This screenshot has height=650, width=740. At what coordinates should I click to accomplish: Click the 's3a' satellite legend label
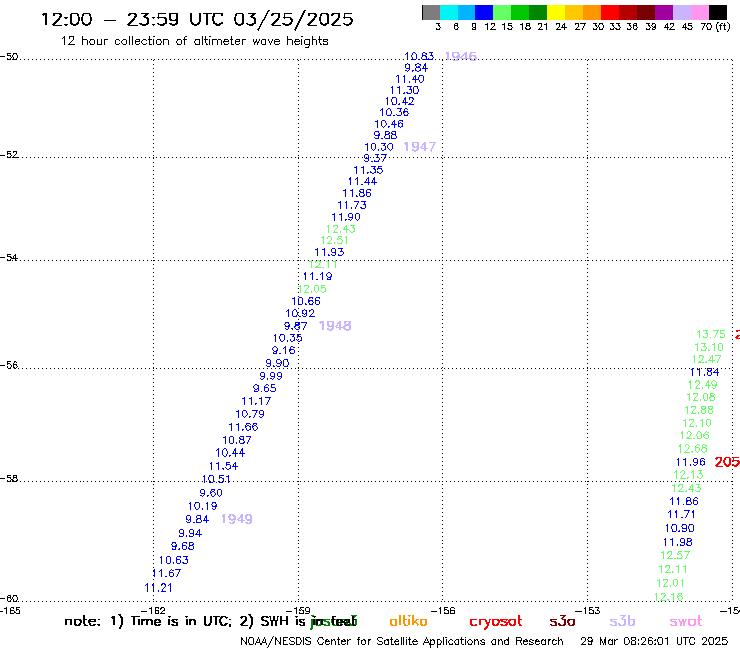pos(562,621)
